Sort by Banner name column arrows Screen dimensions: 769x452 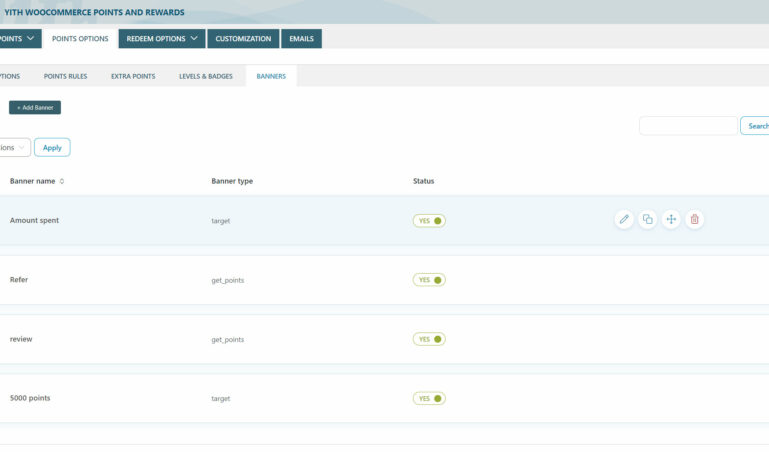[x=62, y=181]
